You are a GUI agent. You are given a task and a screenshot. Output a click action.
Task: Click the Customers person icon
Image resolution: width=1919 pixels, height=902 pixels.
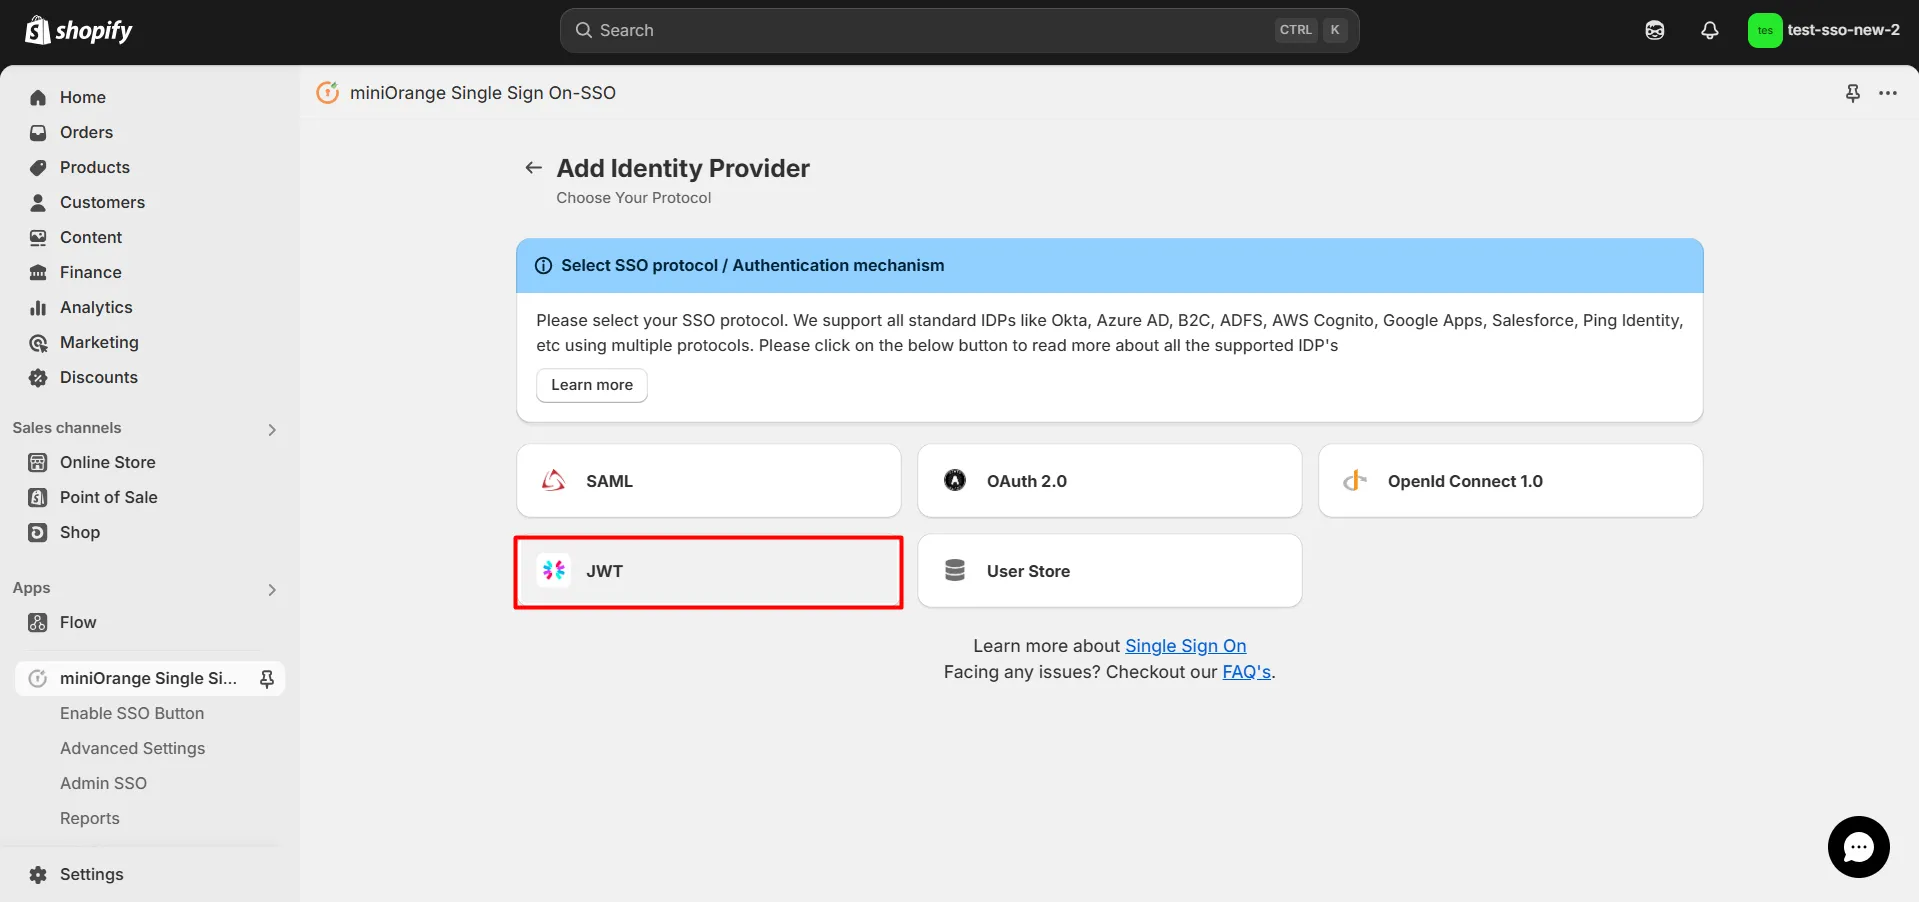38,202
